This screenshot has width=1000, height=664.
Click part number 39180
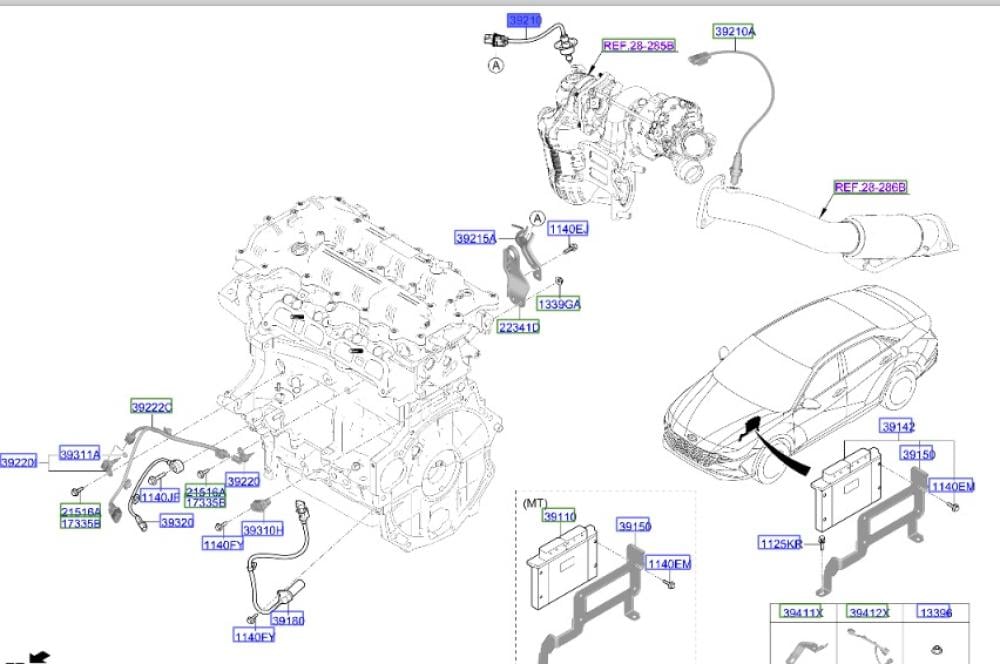point(287,620)
